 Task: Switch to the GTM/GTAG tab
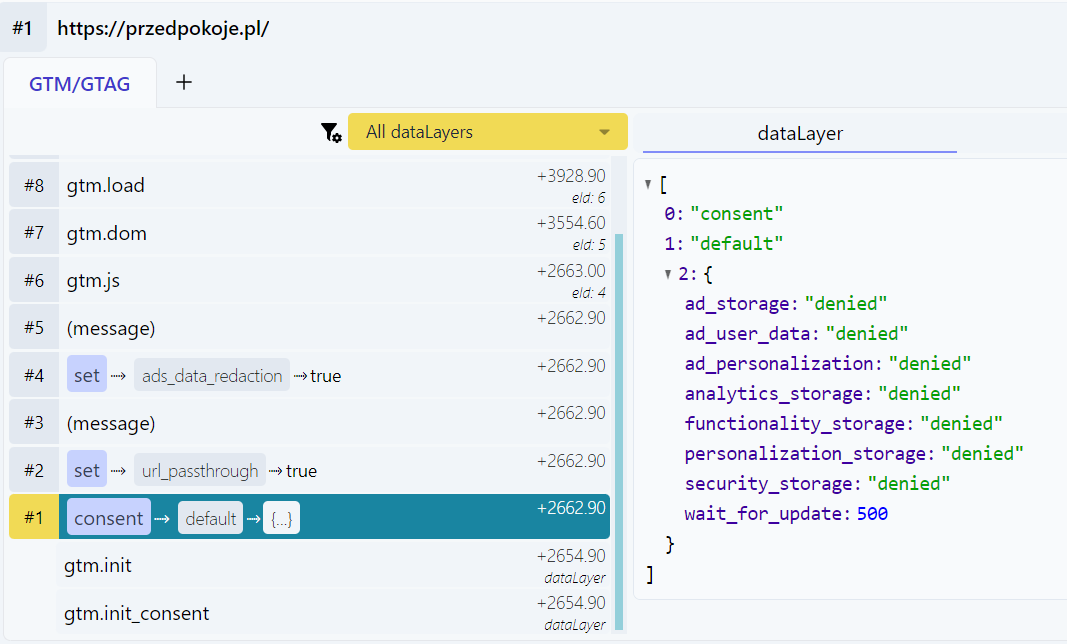[x=80, y=84]
